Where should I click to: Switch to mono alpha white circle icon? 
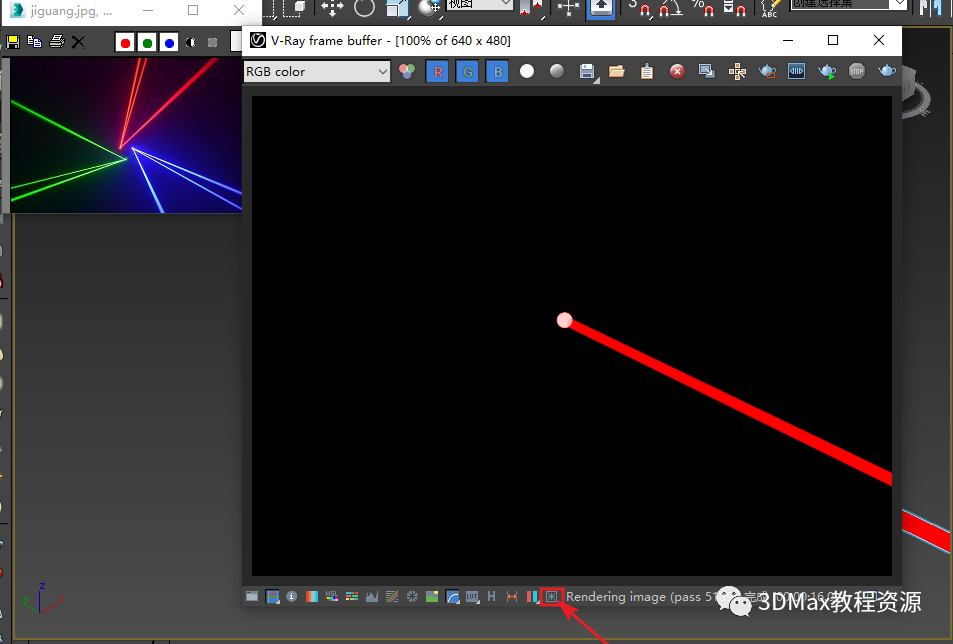(x=527, y=72)
